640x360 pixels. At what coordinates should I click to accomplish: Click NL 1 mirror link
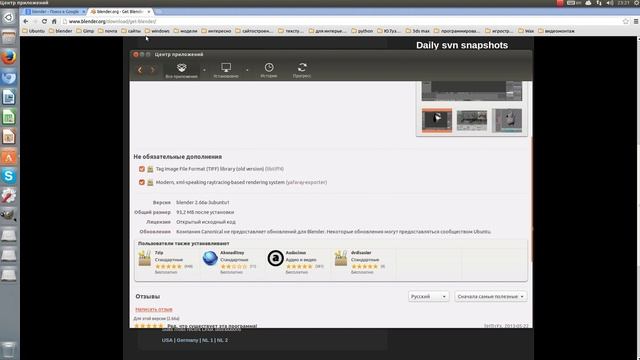[207, 340]
